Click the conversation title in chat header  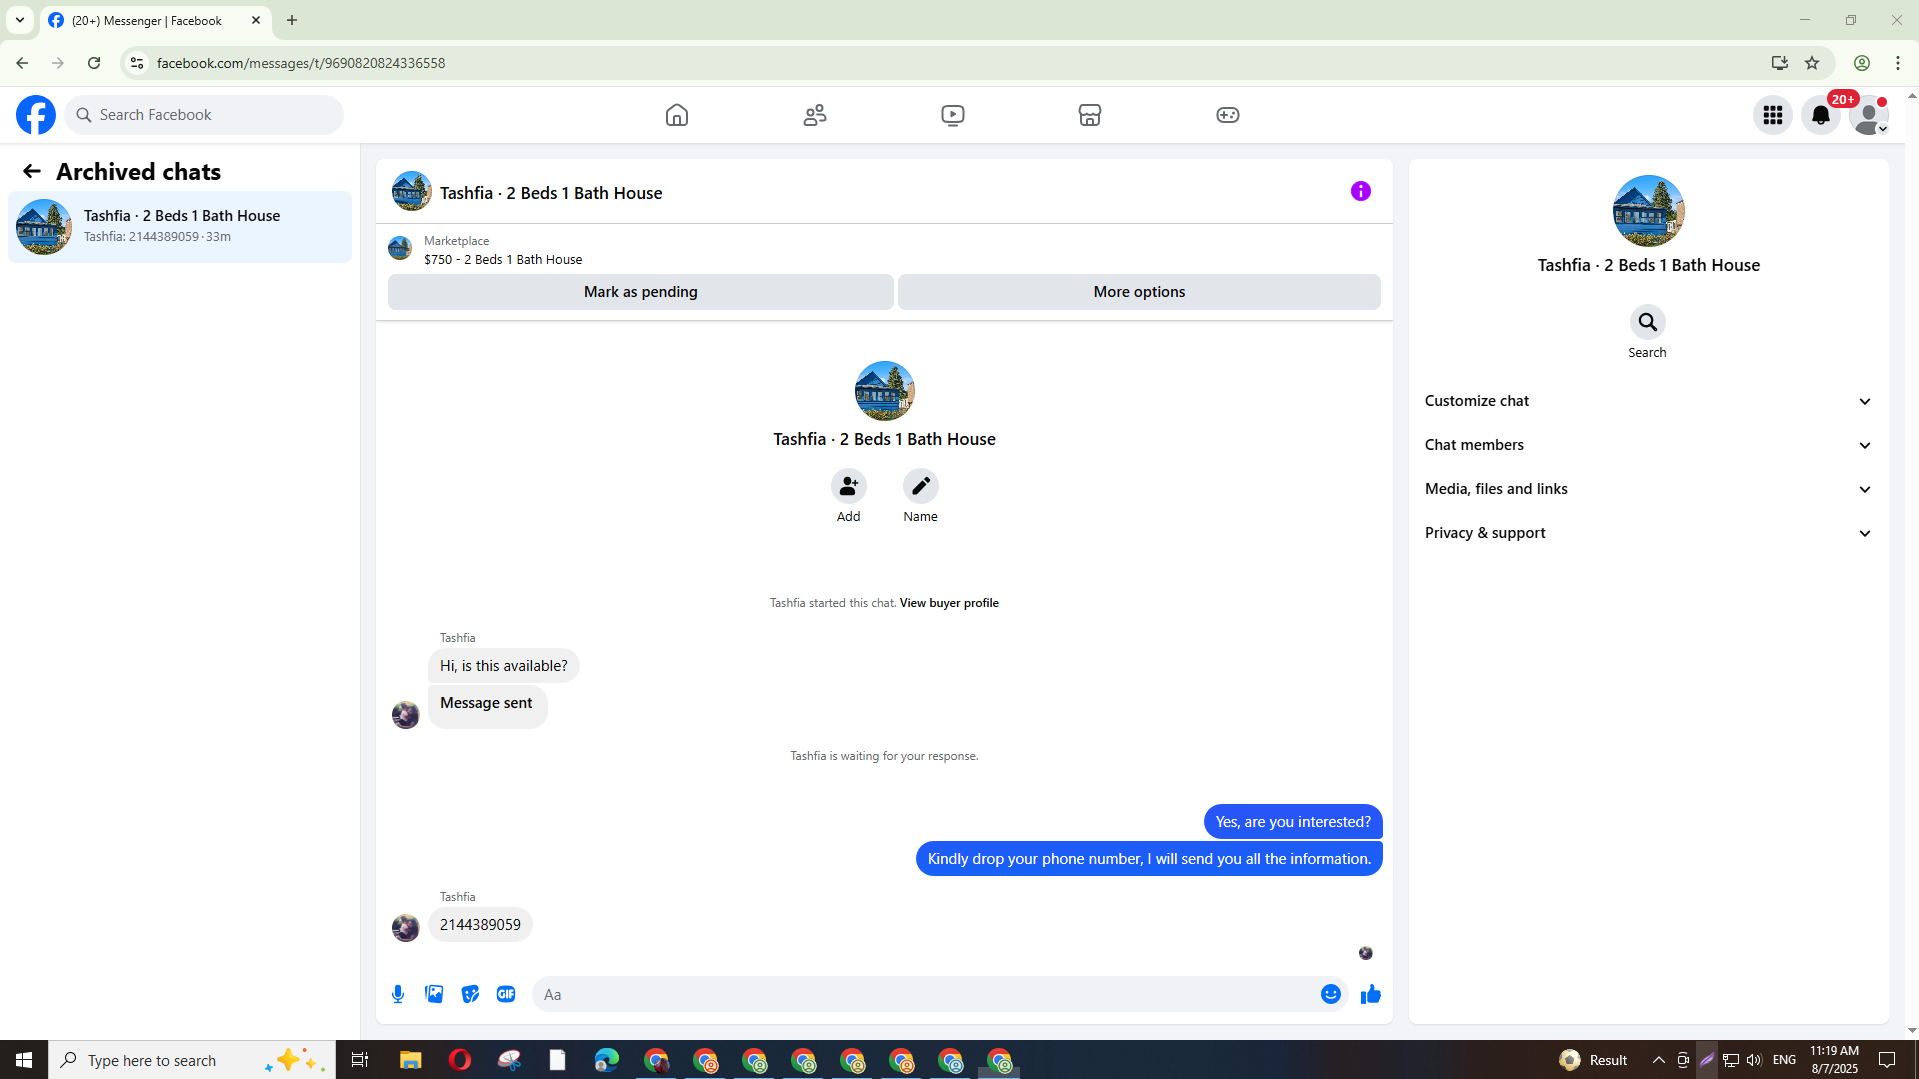(551, 193)
